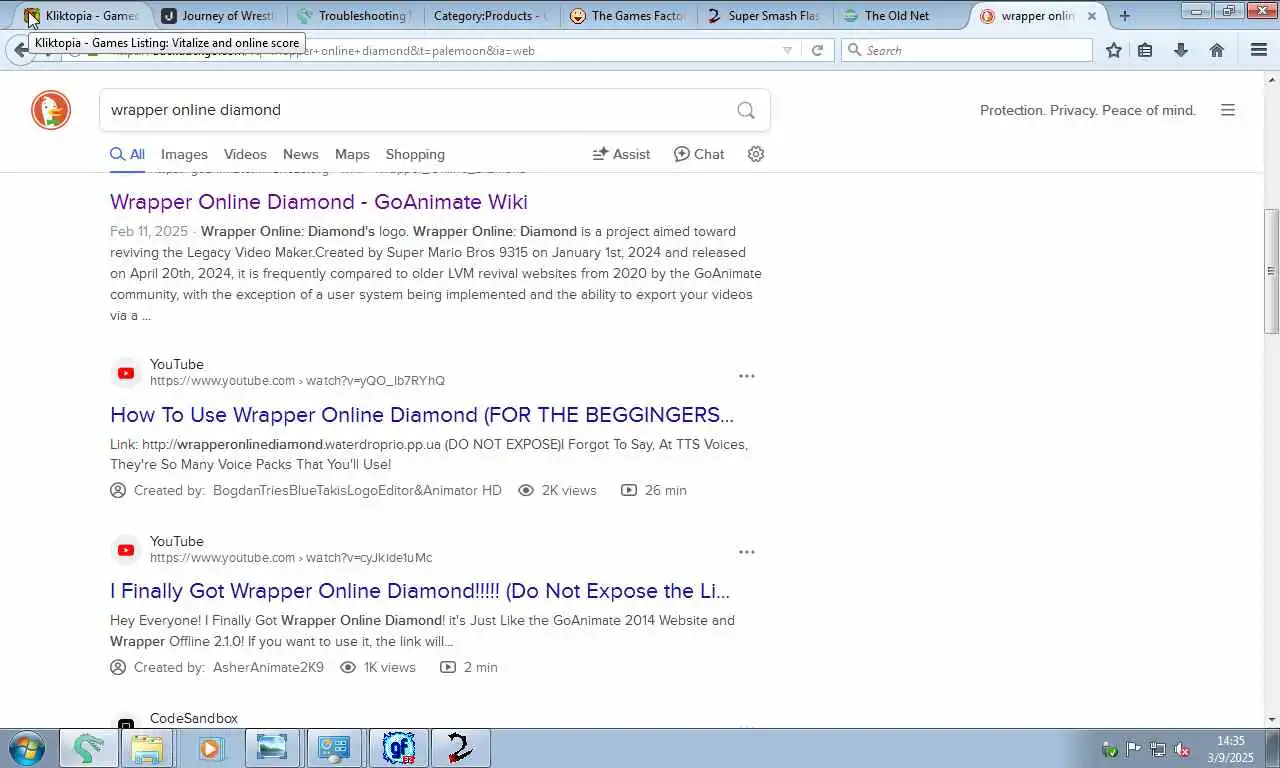Open more options for yQO_lb7RYhQ result
Screen dimensions: 1280x768
(746, 376)
